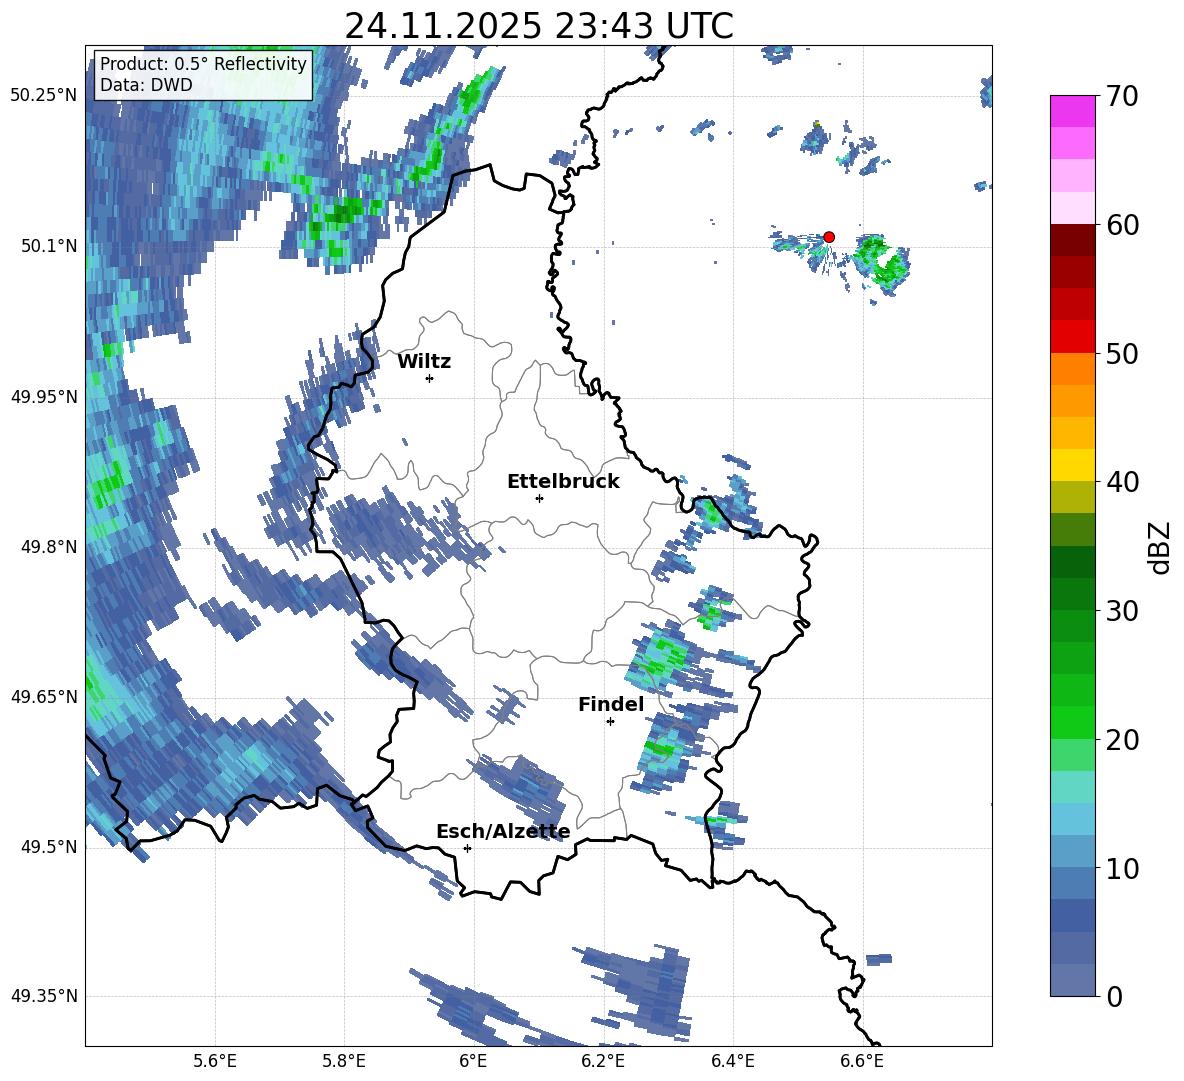Click the 'Data: DWD' text
The width and height of the screenshot is (1184, 1081).
click(x=146, y=85)
